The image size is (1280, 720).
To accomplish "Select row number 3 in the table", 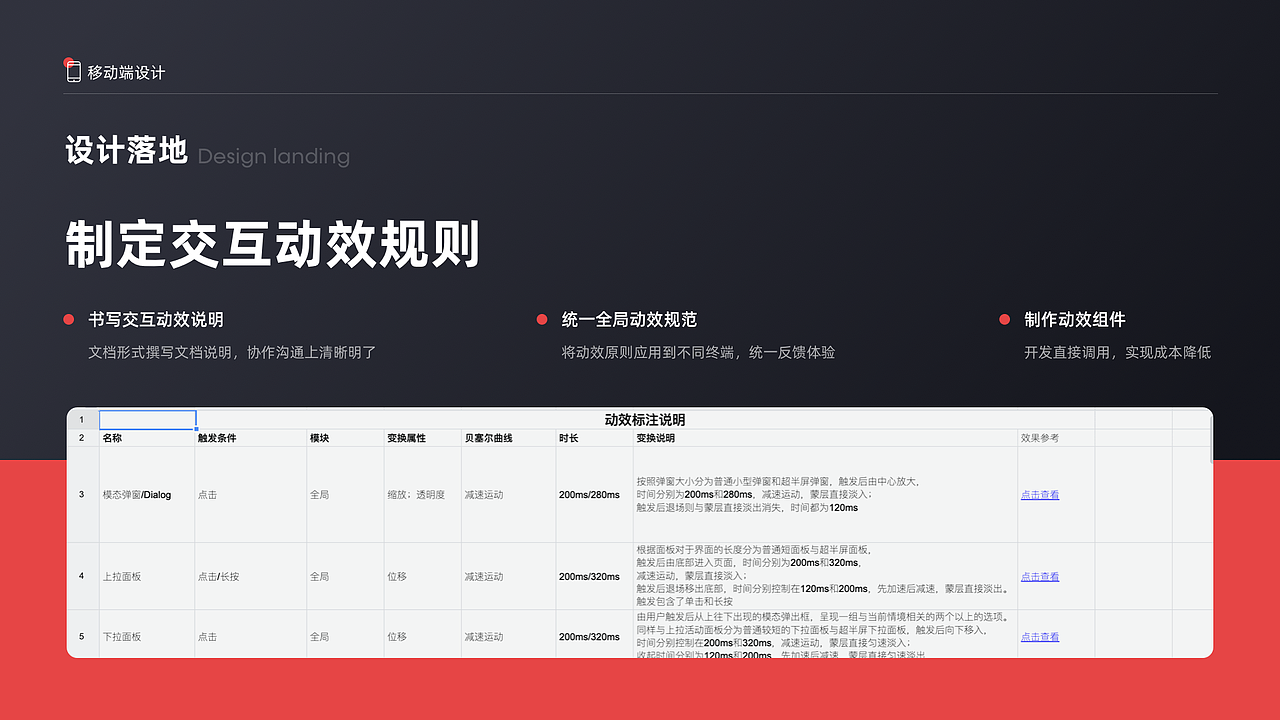I will click(x=83, y=494).
